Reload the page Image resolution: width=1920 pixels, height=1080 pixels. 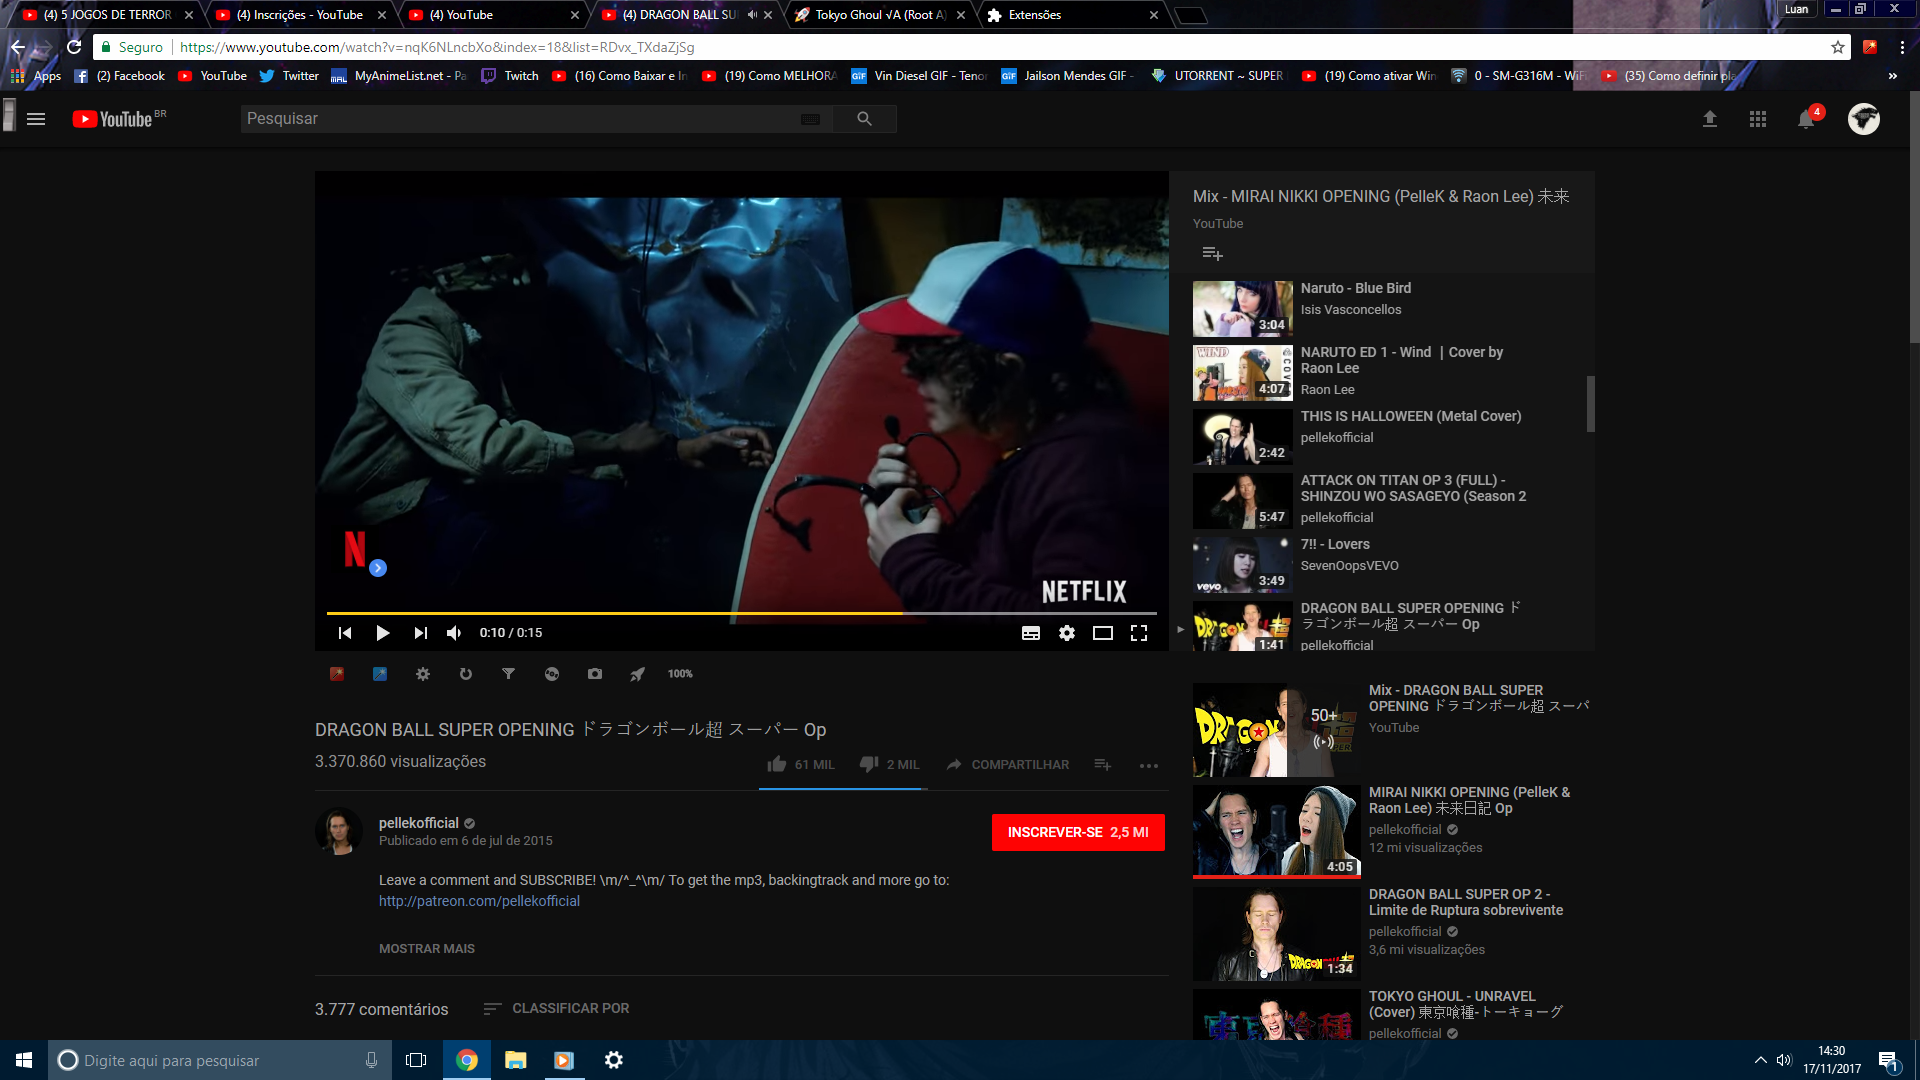[x=74, y=47]
